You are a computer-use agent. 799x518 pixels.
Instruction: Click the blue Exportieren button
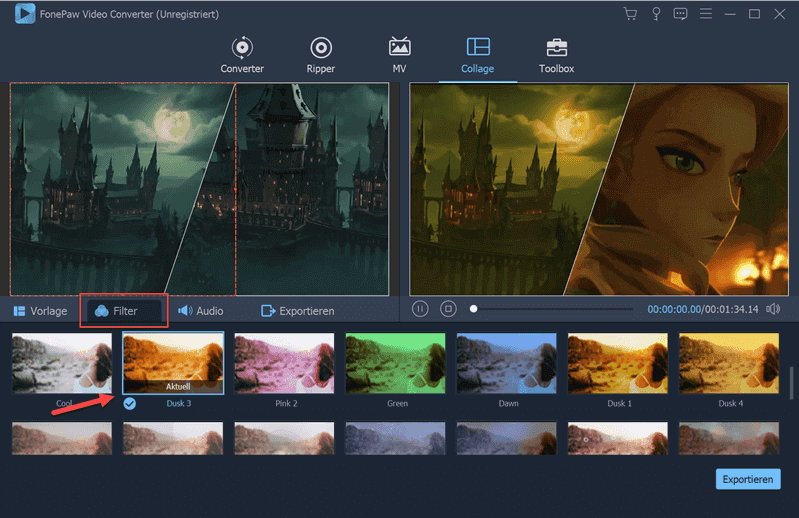(x=748, y=479)
